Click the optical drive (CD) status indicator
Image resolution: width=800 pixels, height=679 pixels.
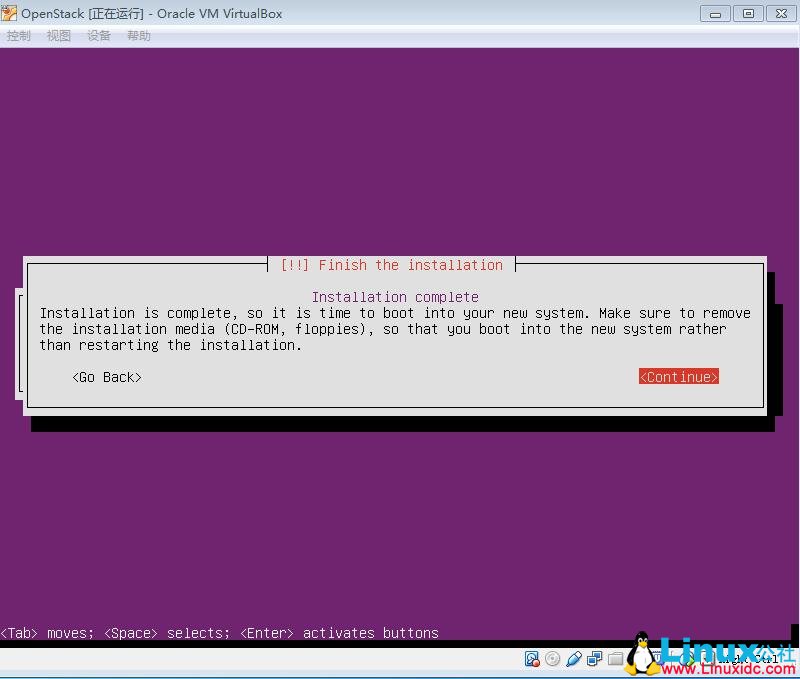[553, 658]
